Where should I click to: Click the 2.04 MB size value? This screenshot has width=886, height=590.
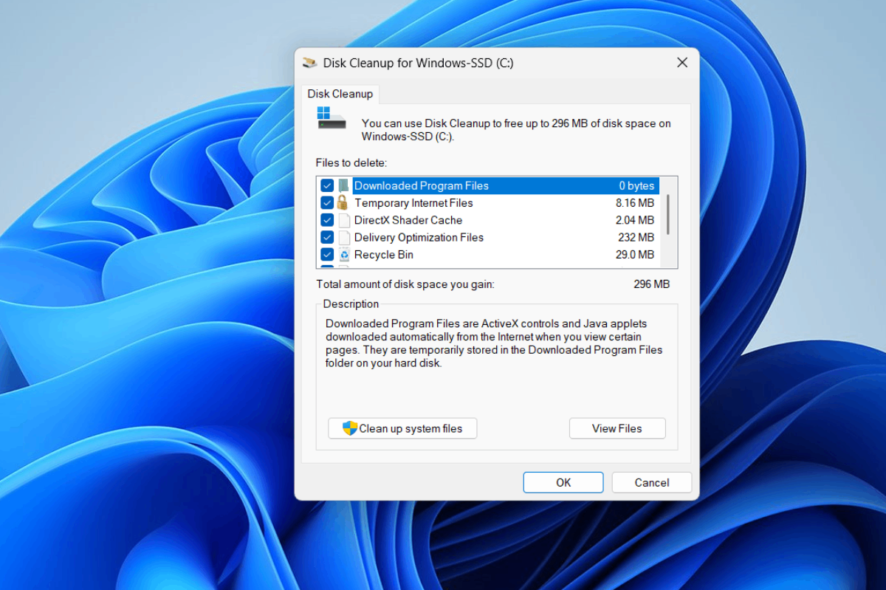(635, 220)
